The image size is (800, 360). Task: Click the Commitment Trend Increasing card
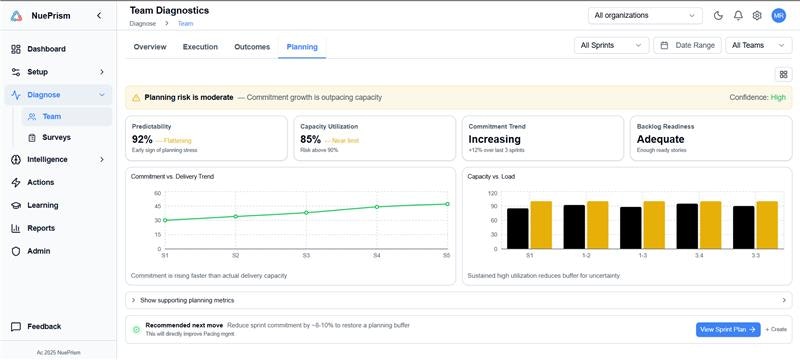pos(543,138)
